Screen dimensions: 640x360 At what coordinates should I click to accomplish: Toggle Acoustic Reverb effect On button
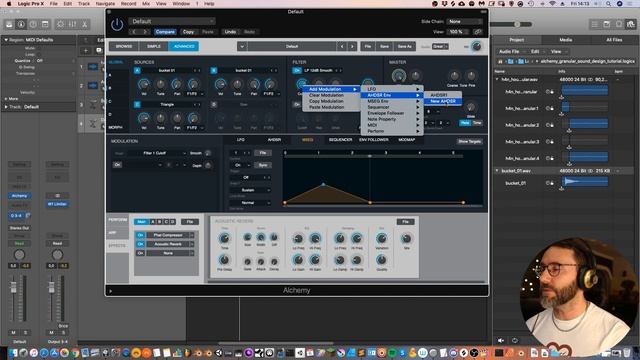coord(140,244)
